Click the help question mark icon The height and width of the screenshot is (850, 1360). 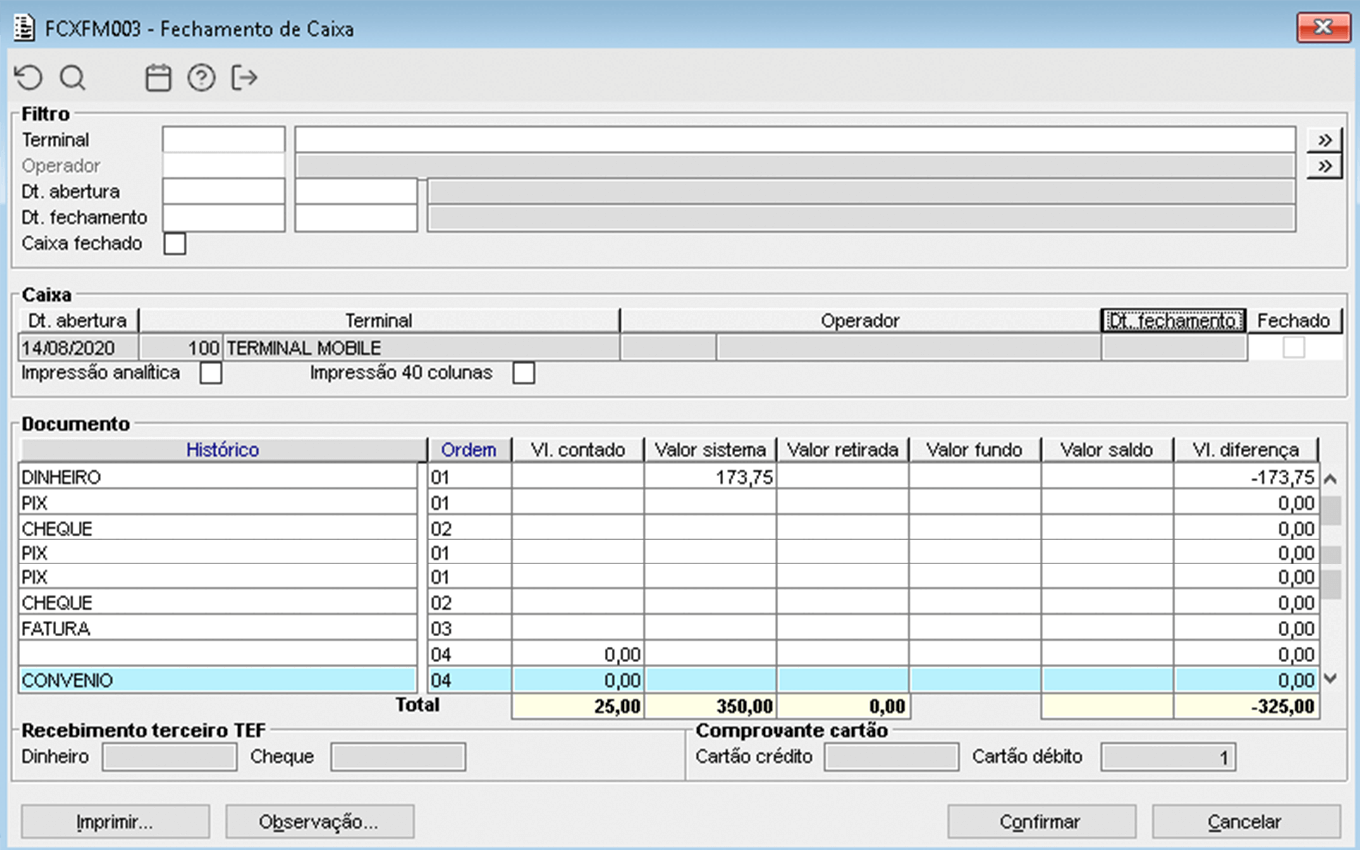(x=201, y=78)
